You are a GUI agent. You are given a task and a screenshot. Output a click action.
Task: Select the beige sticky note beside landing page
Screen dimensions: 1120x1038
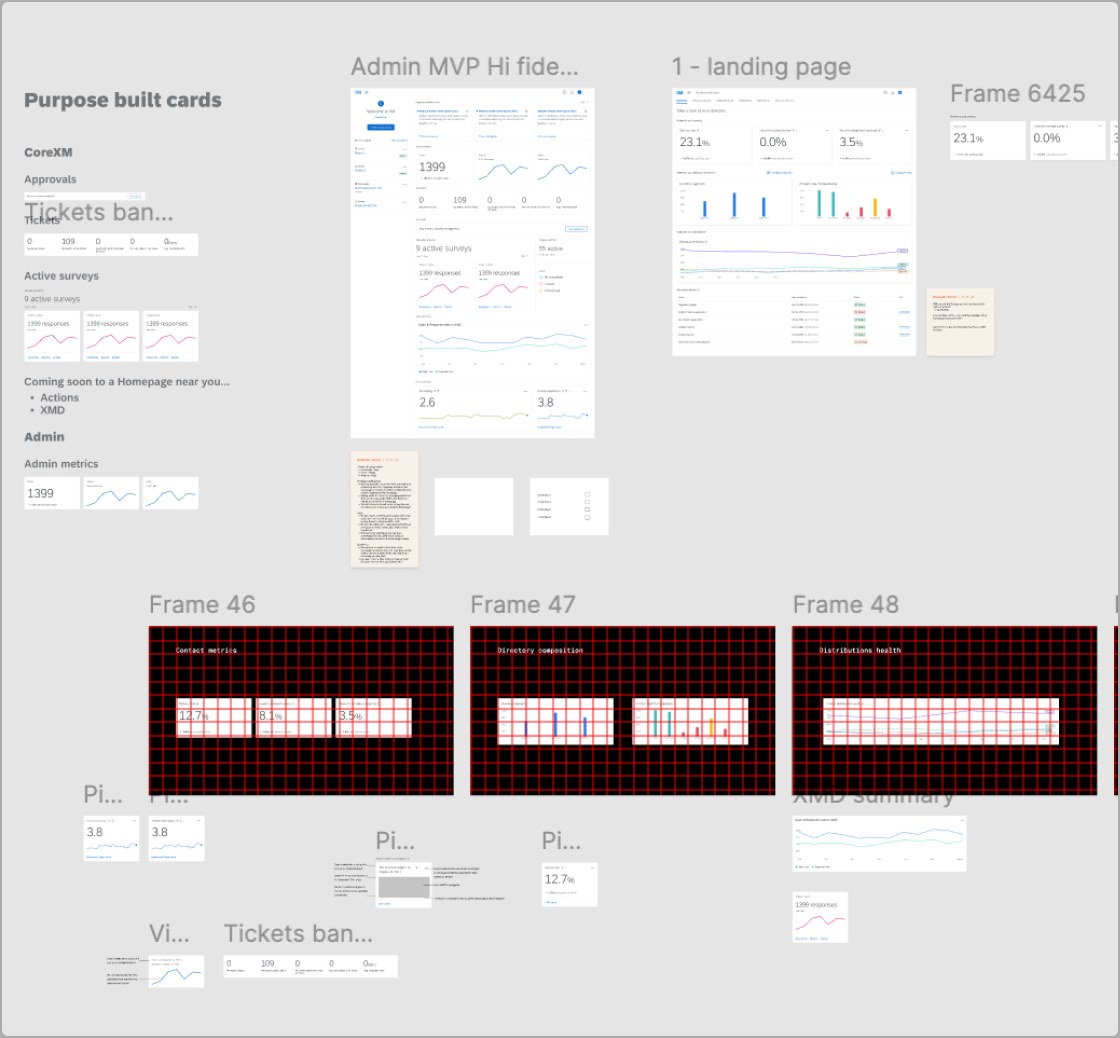pos(960,321)
